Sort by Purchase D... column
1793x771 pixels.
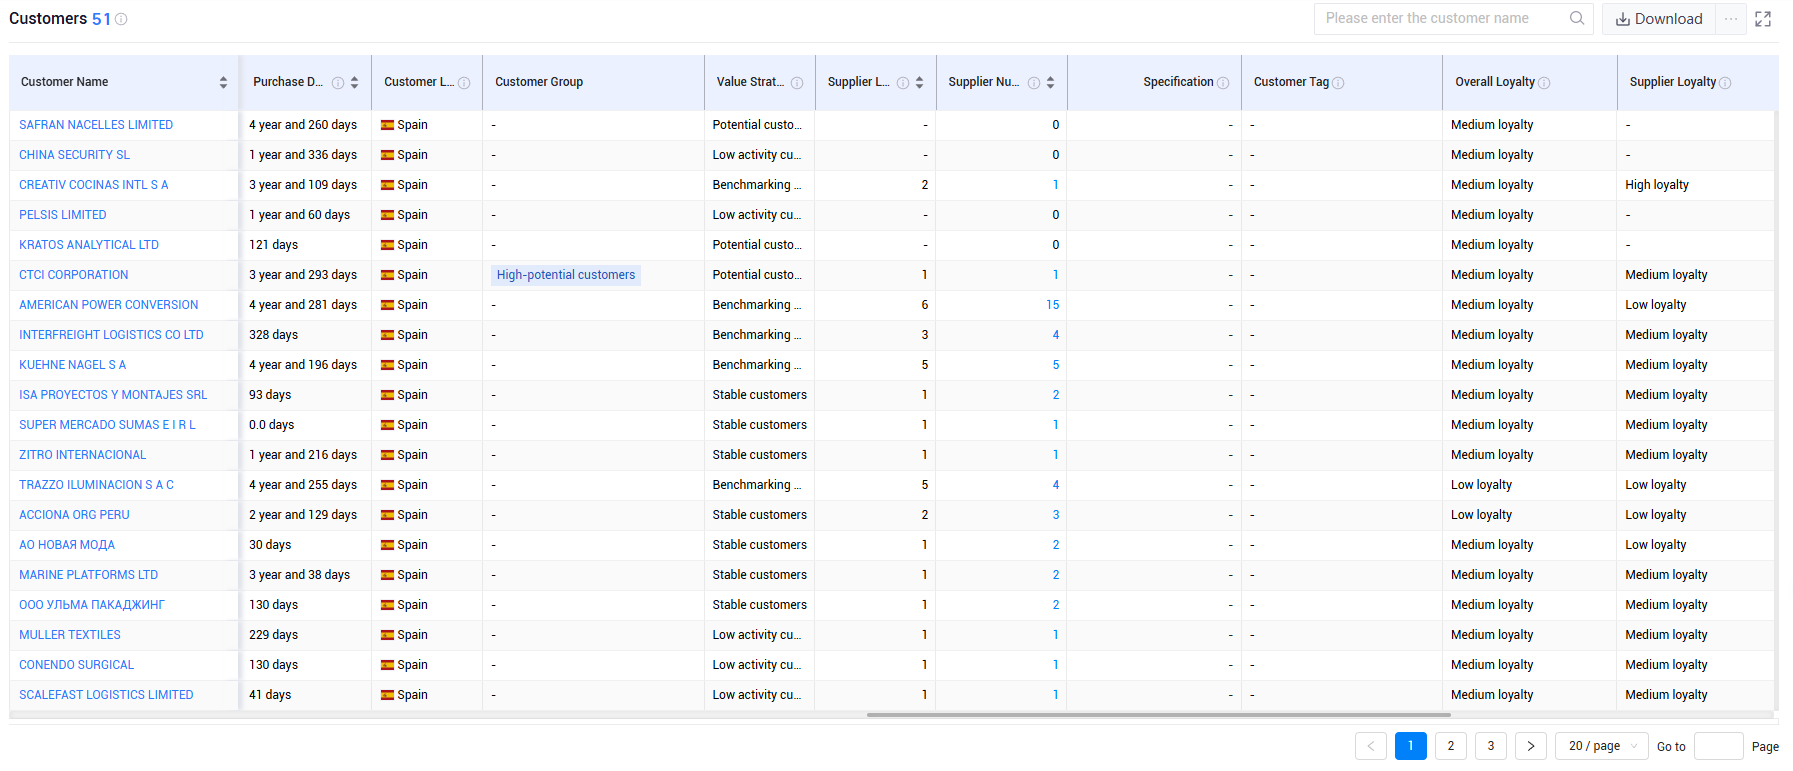pos(354,82)
